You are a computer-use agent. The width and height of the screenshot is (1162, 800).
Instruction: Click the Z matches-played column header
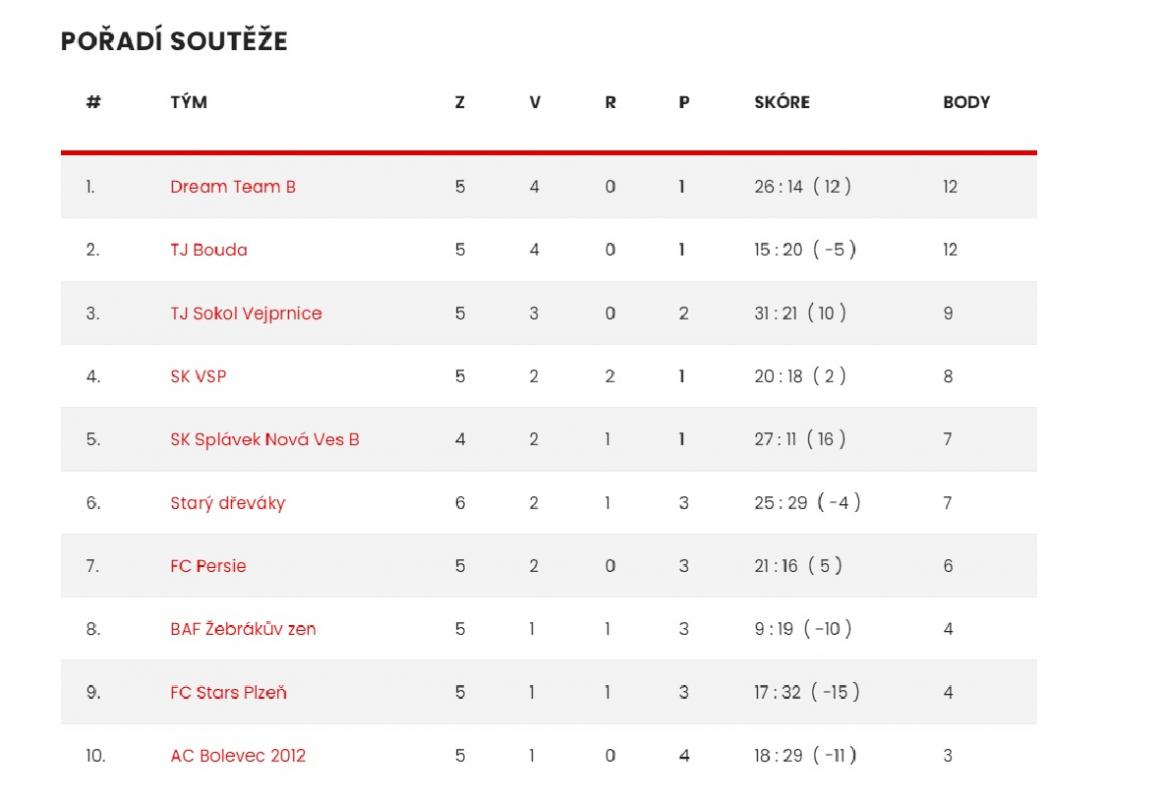pos(459,102)
